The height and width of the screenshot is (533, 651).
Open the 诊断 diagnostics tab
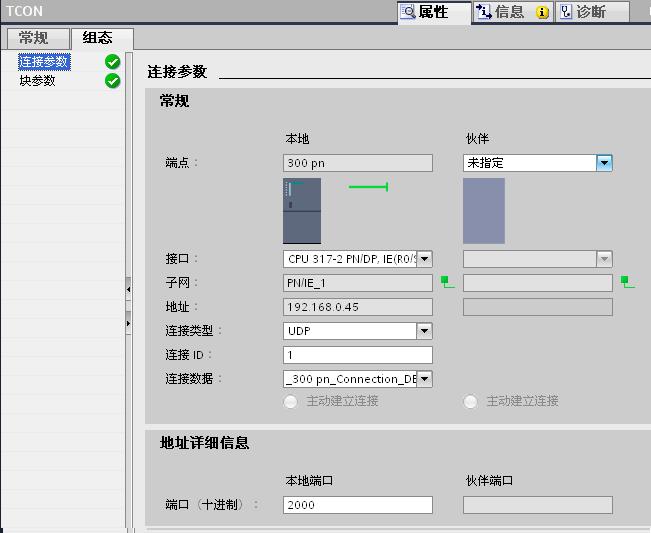tap(592, 12)
